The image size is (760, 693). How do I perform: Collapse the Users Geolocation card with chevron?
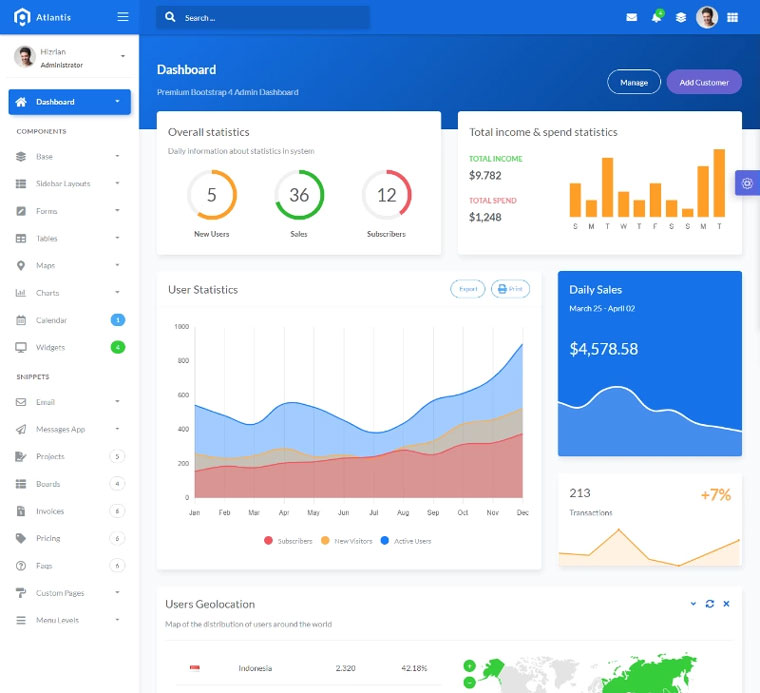(x=693, y=604)
